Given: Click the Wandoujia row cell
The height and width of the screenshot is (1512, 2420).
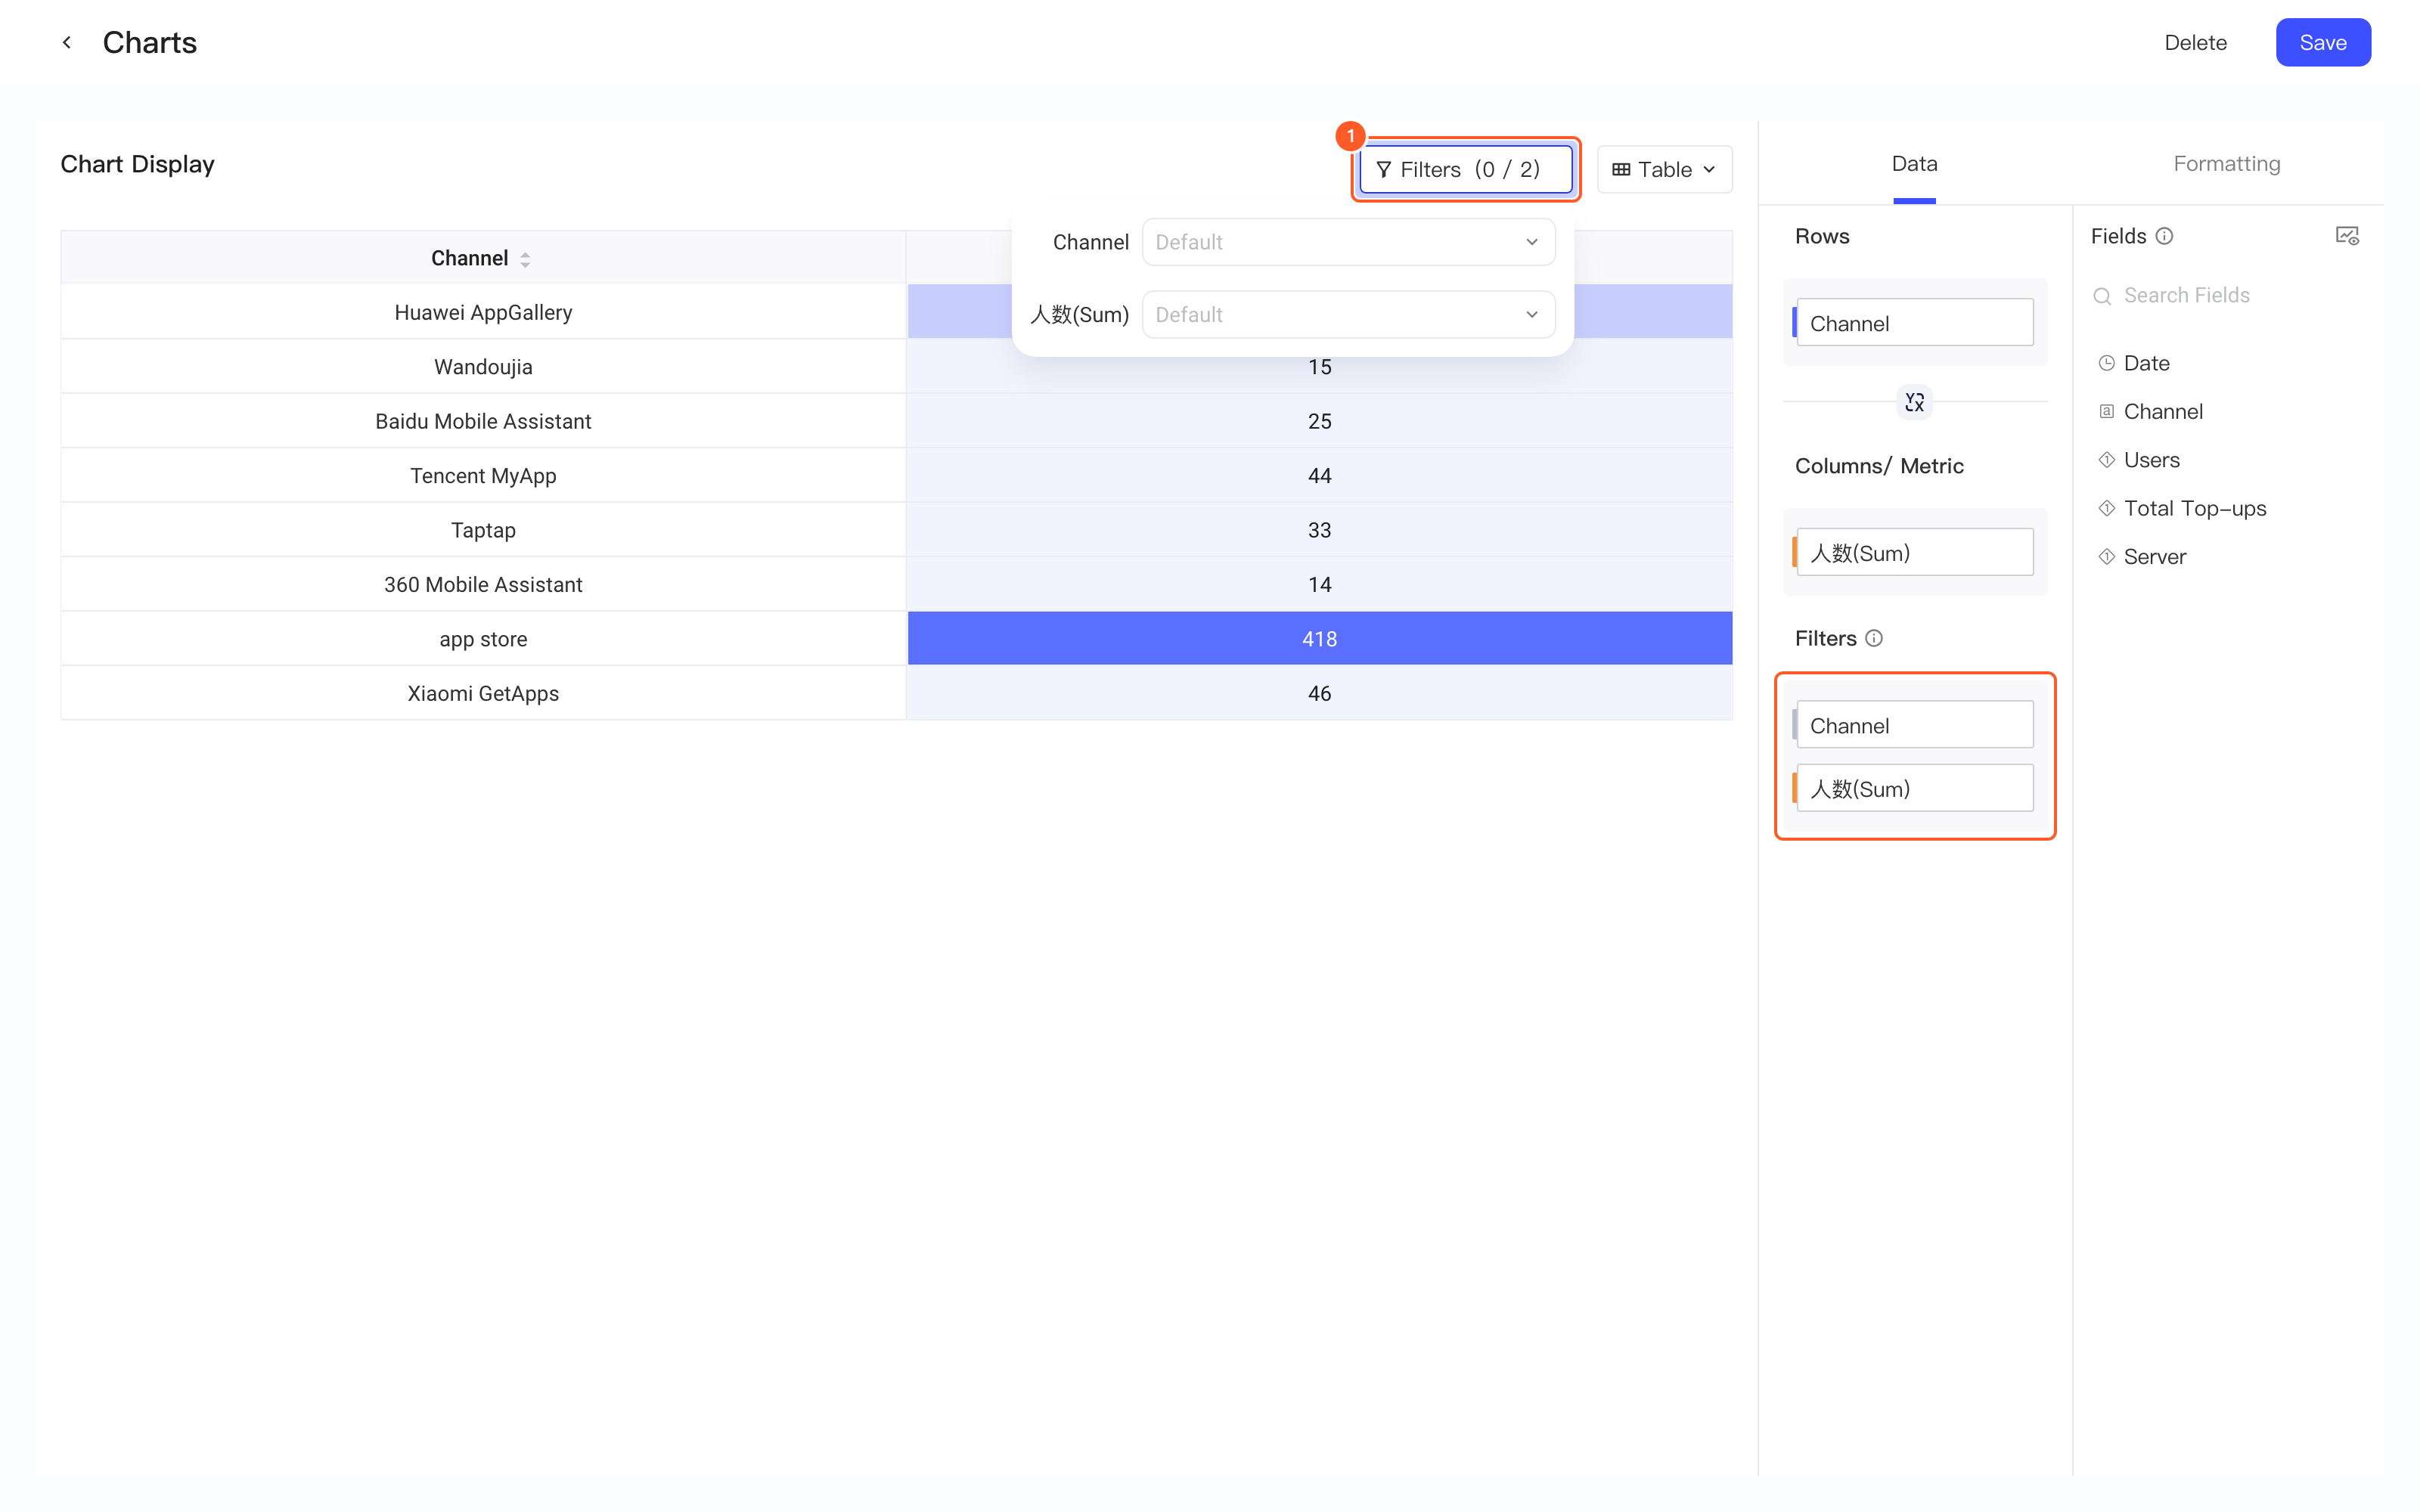Looking at the screenshot, I should pos(484,367).
